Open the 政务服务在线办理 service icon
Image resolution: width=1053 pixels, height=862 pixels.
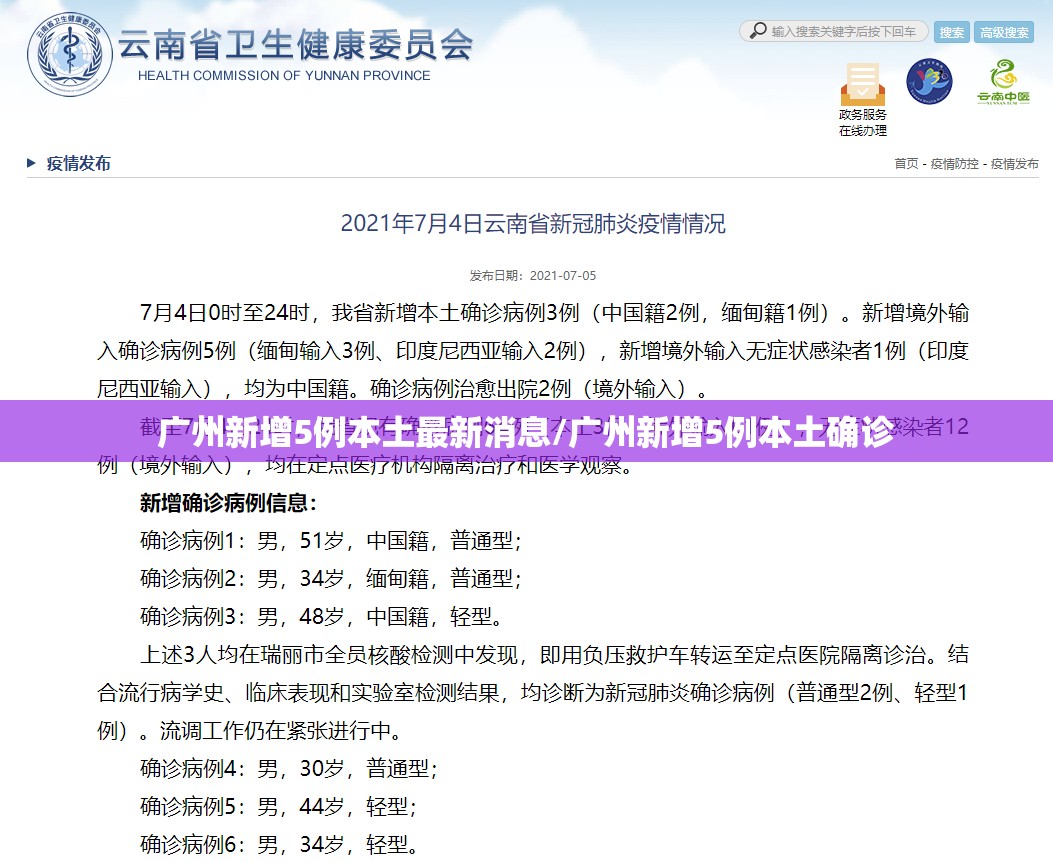click(862, 99)
